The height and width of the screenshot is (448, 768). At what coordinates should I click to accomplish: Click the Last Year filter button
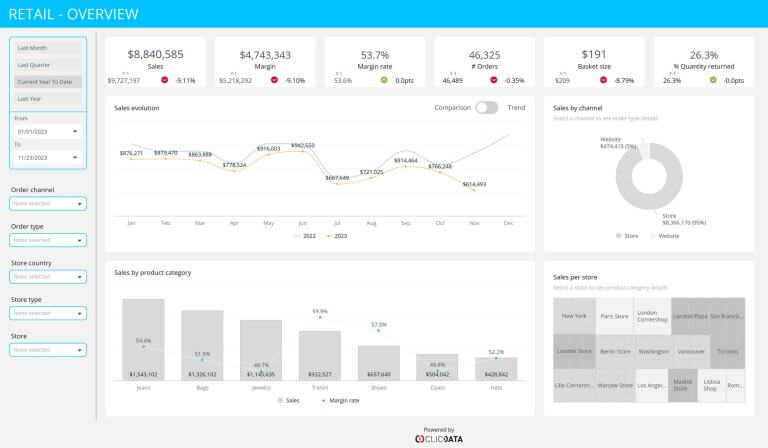click(x=48, y=98)
